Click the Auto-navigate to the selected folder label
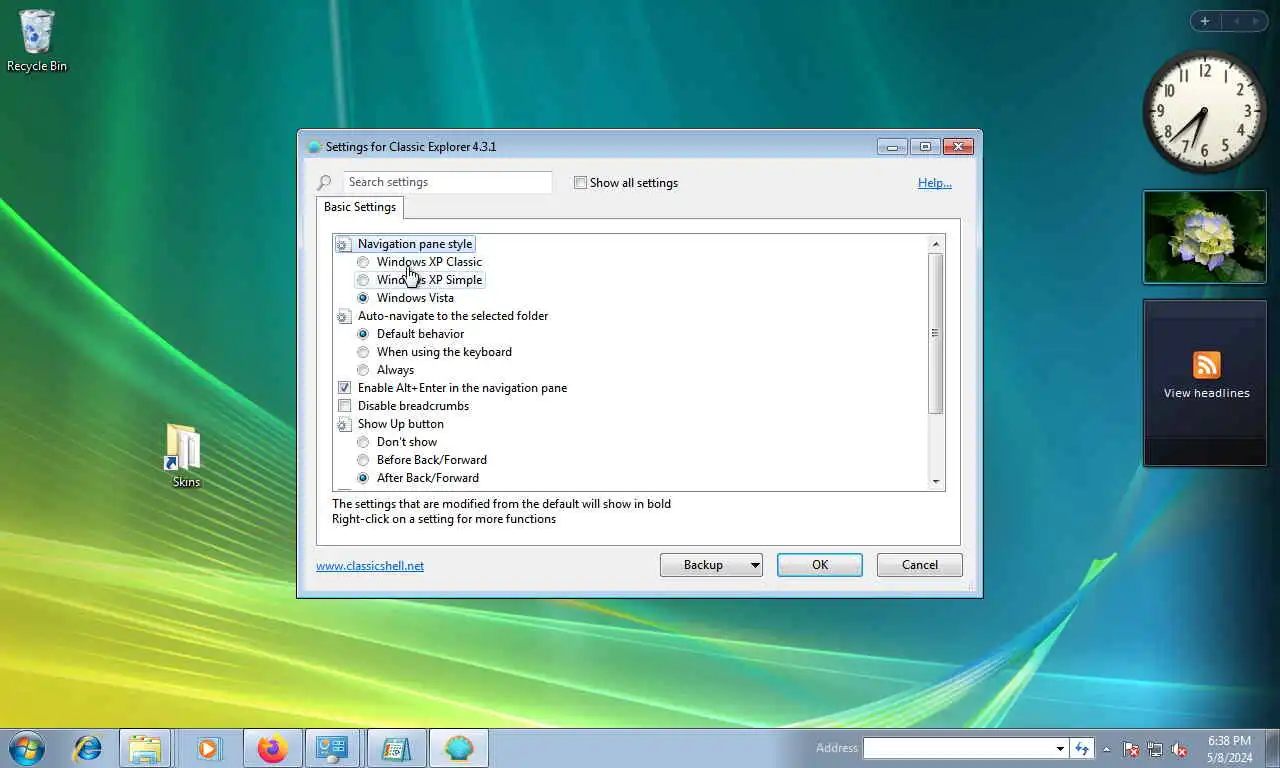This screenshot has width=1280, height=768. click(453, 316)
